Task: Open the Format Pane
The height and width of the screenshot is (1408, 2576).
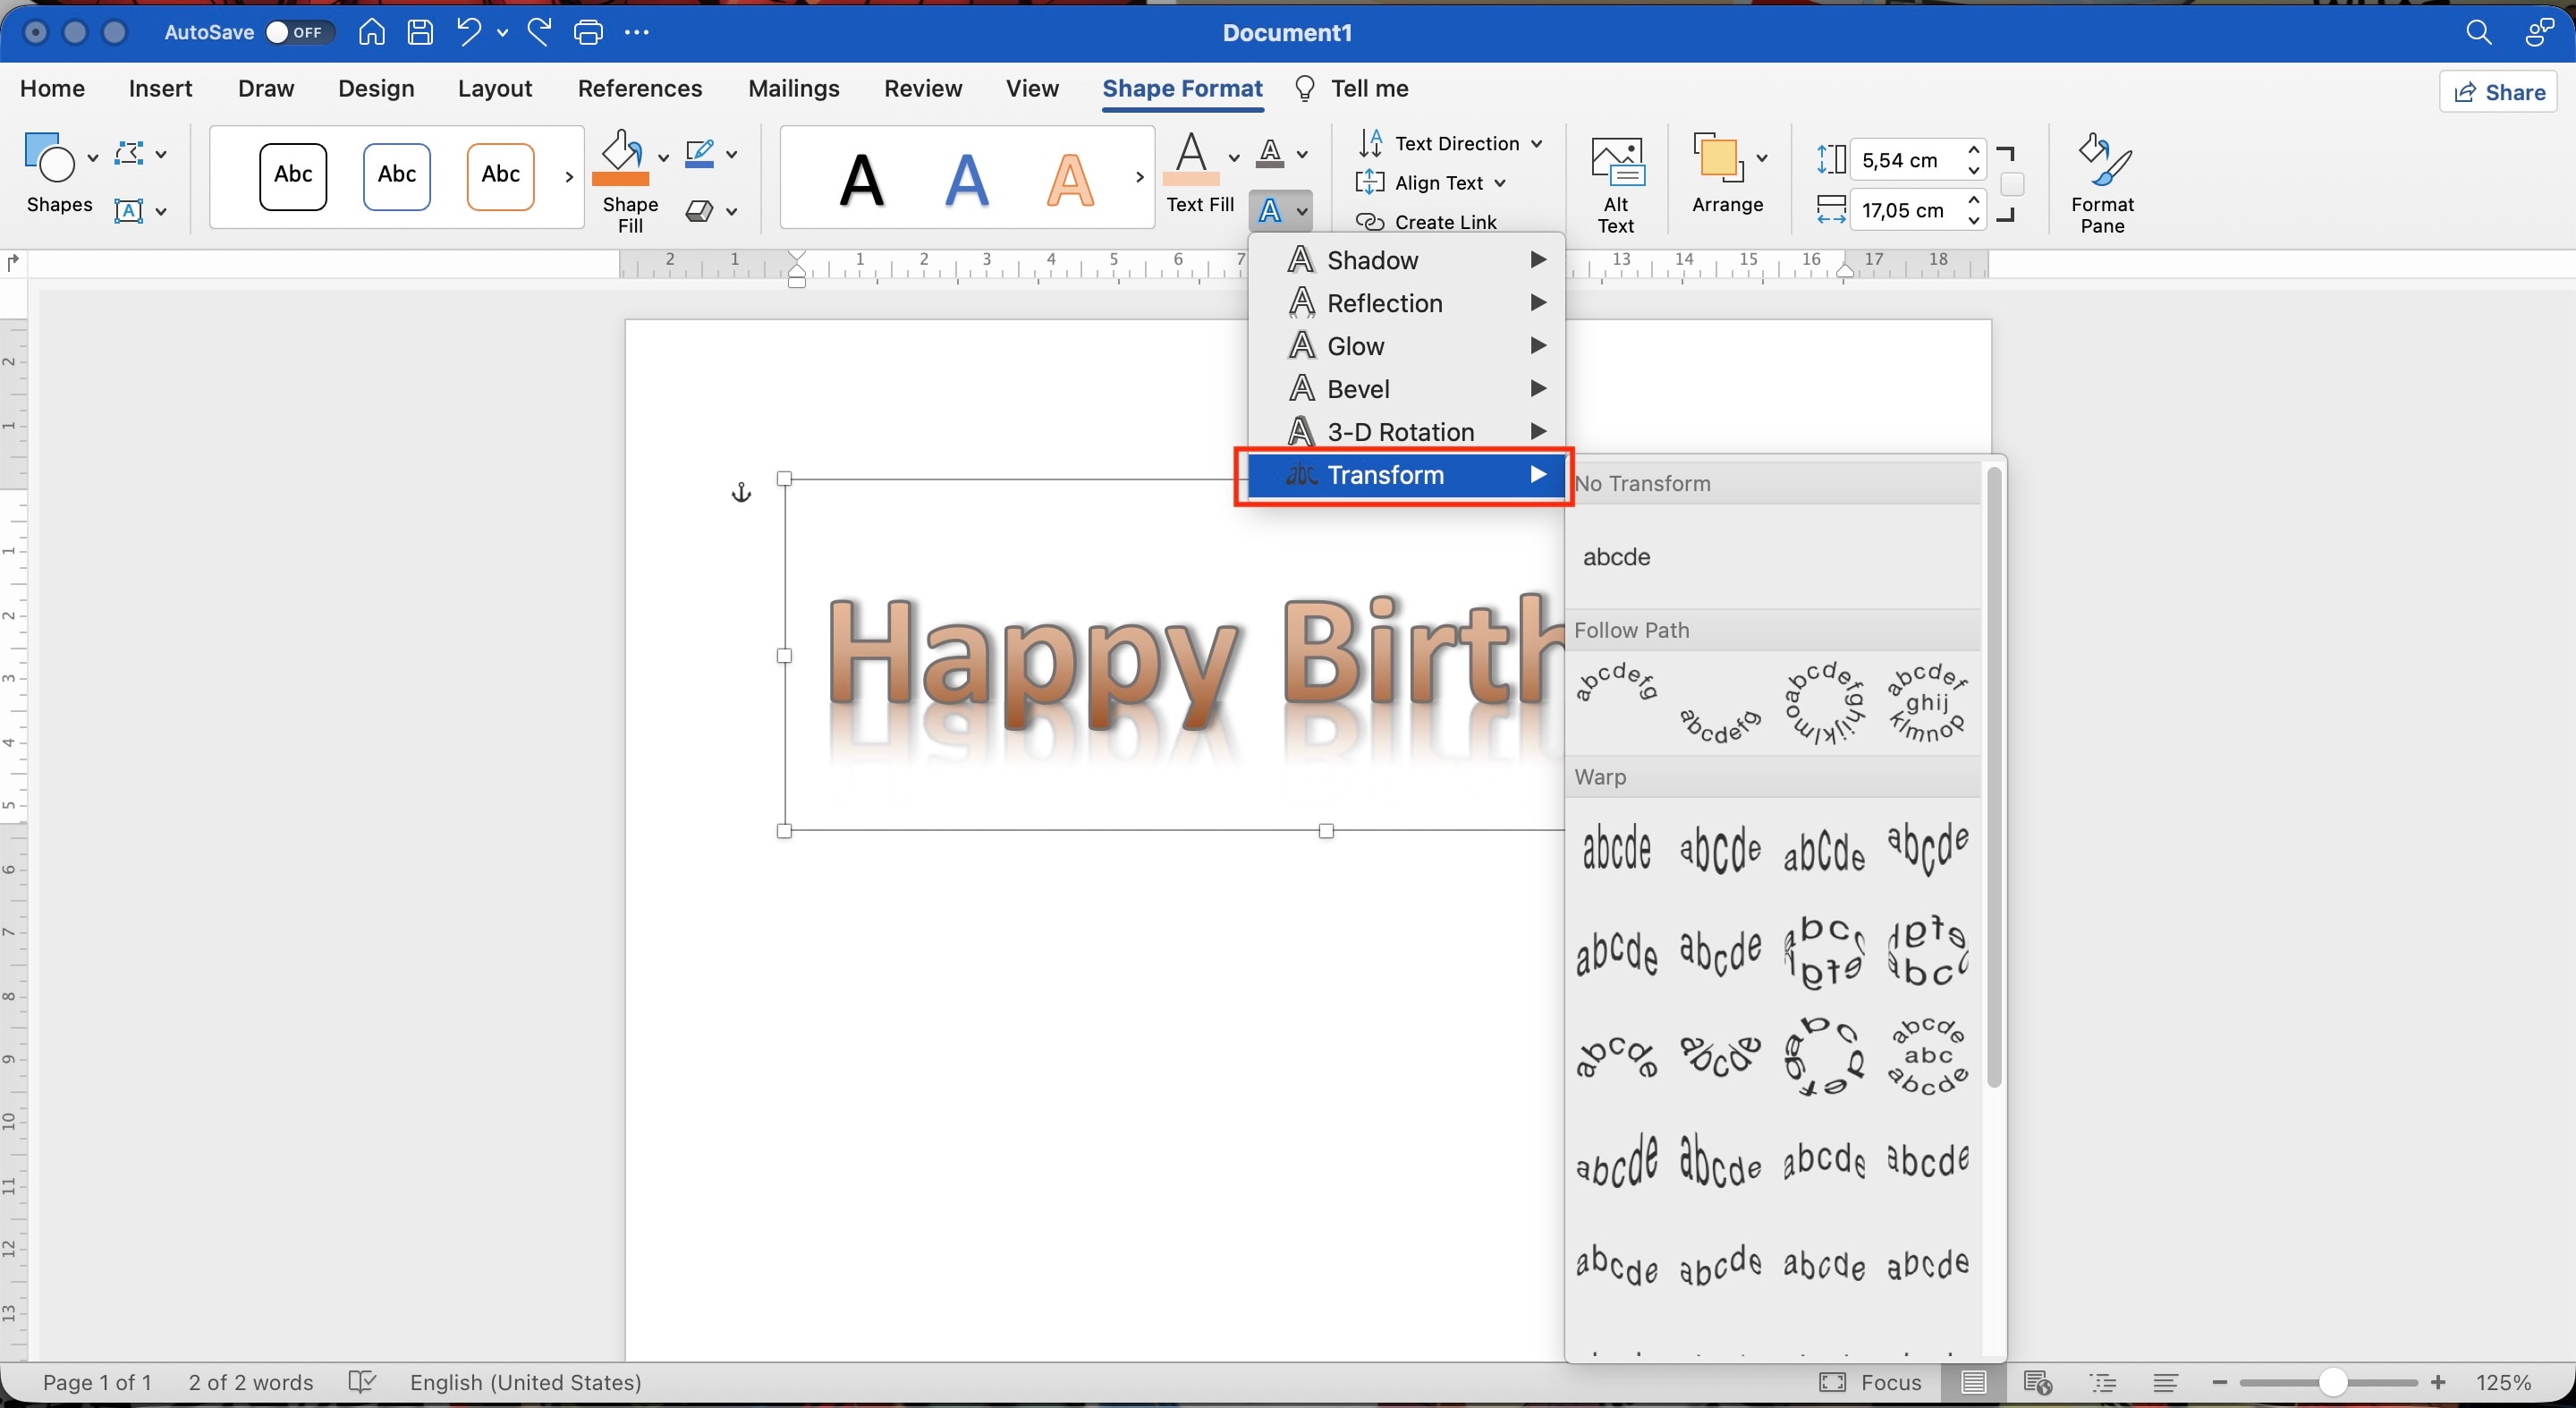Action: coord(2102,185)
